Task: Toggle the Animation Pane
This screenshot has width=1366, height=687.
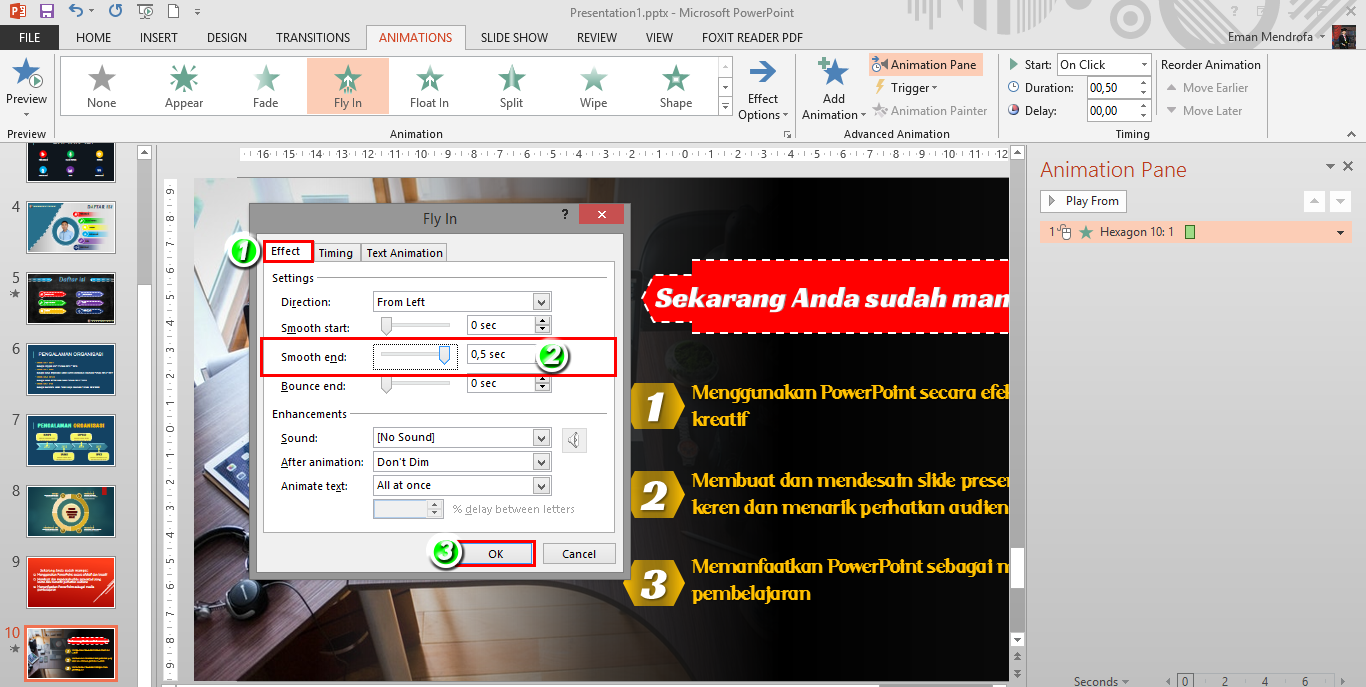Action: [x=925, y=64]
